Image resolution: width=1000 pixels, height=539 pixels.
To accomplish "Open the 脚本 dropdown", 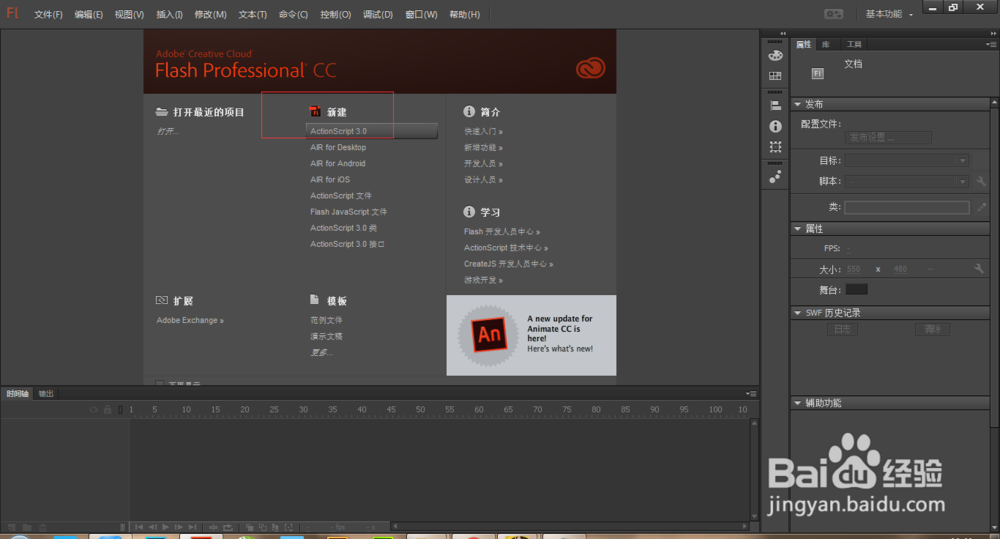I will 906,182.
